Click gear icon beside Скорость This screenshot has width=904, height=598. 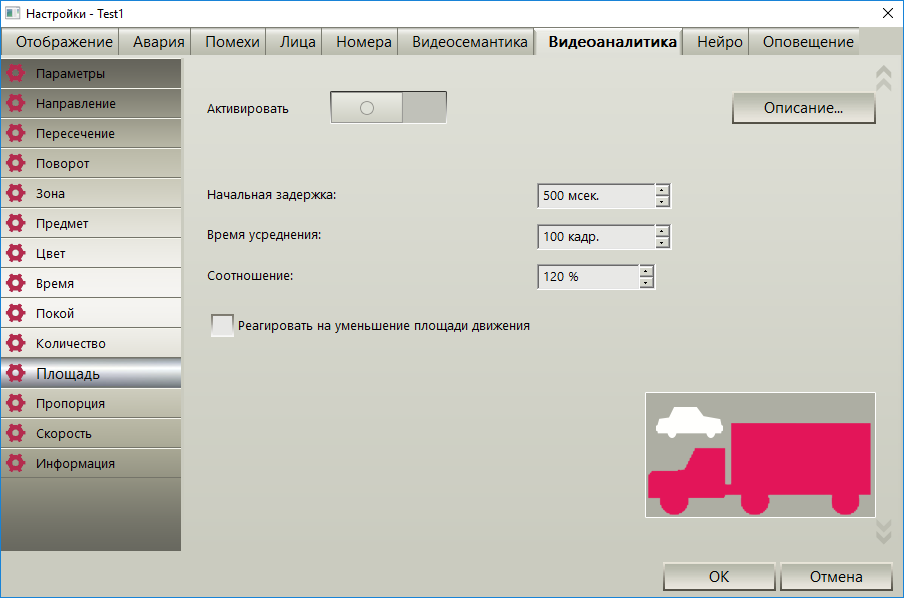(16, 433)
